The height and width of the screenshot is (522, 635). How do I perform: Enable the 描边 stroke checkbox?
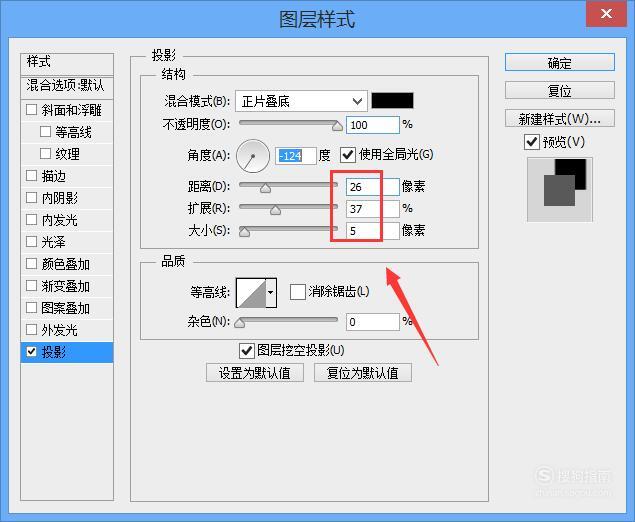31,175
